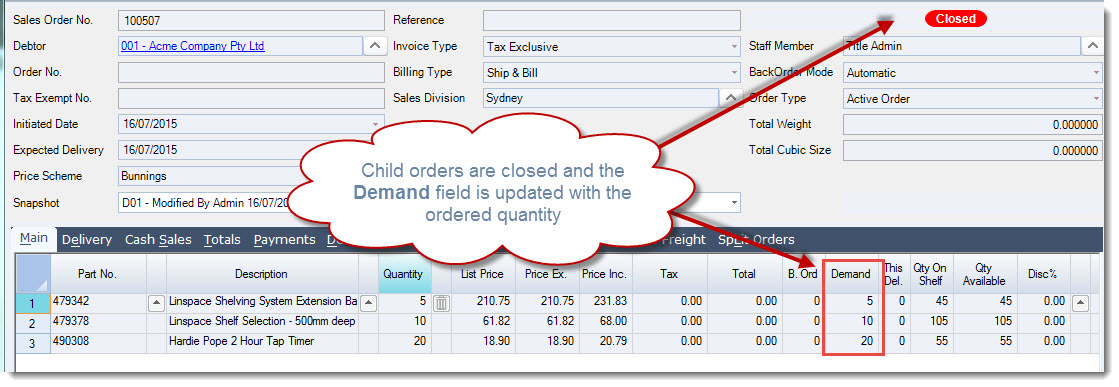The image size is (1119, 387).
Task: Click the Total column header
Action: 744,274
